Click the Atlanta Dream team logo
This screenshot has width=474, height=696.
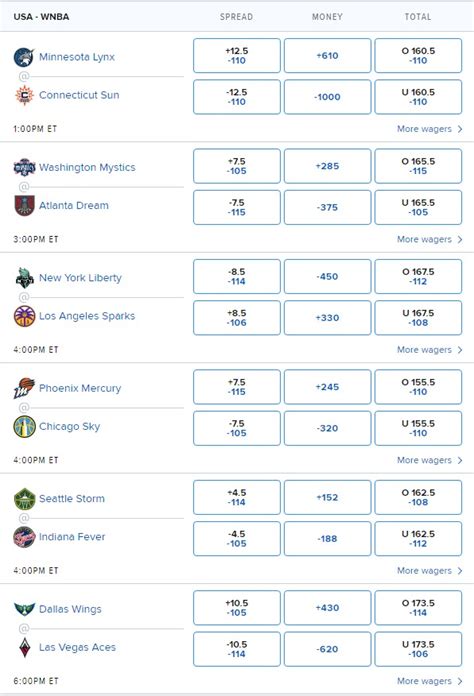click(24, 206)
